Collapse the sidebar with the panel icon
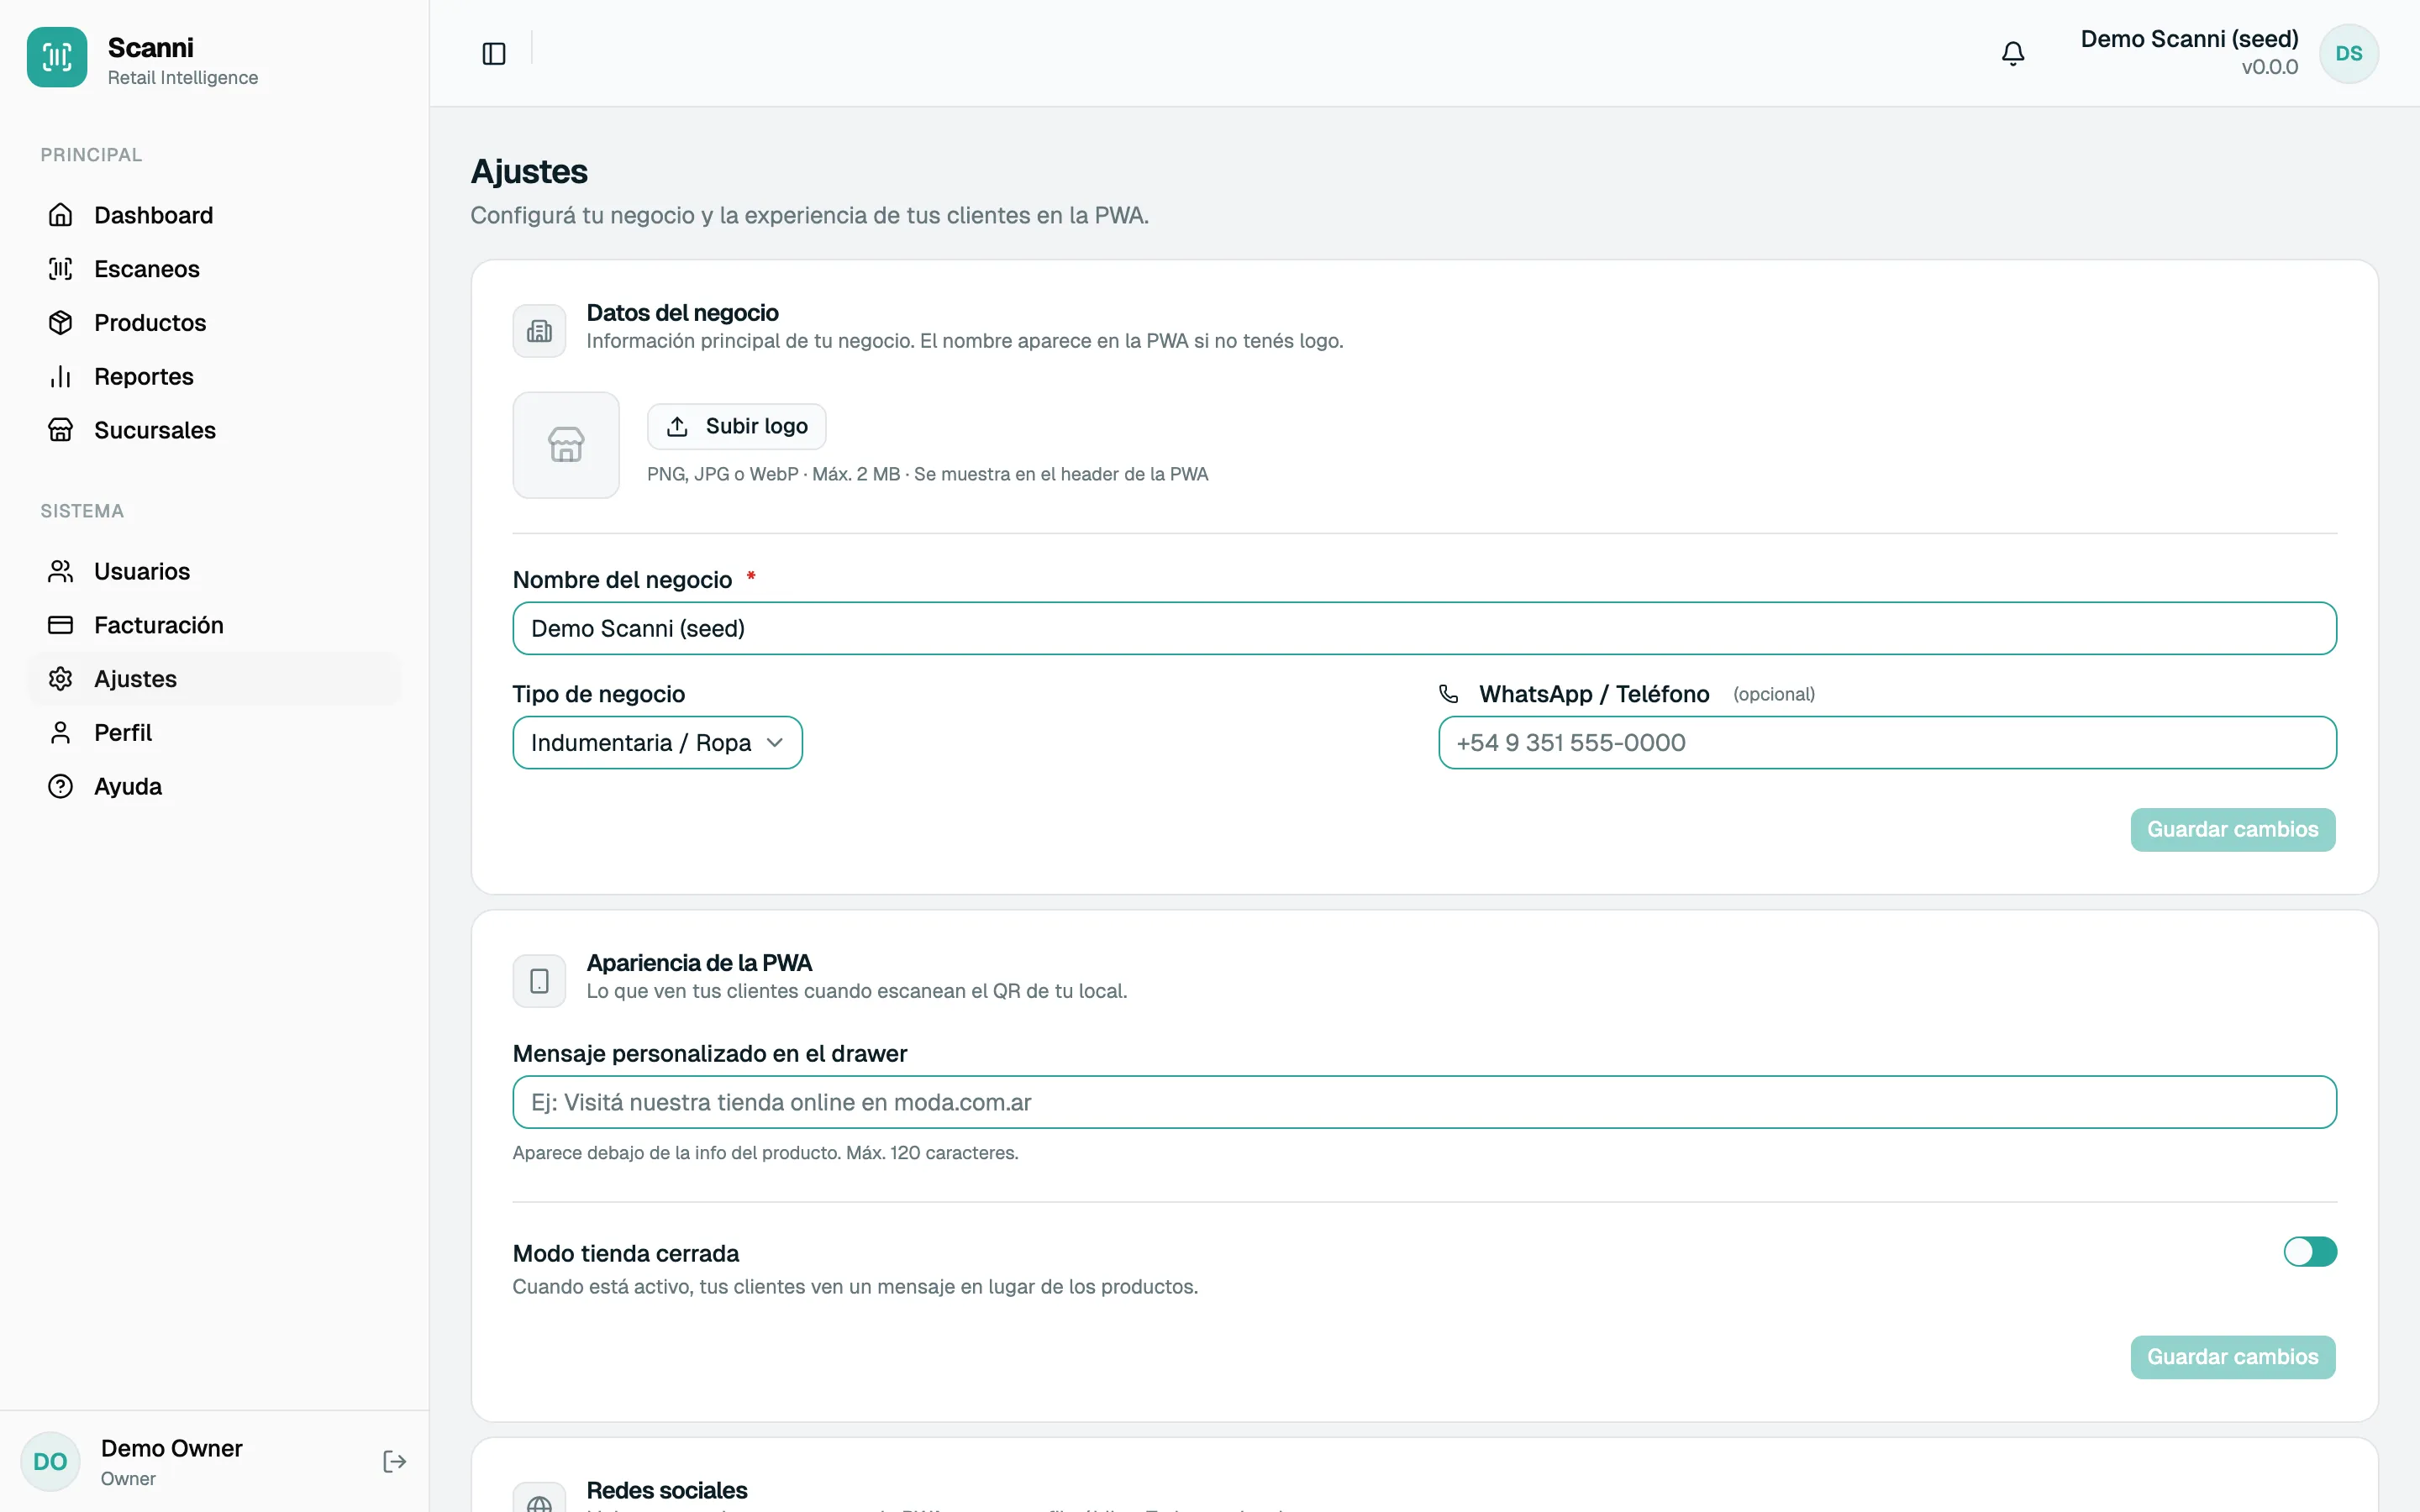 point(494,53)
